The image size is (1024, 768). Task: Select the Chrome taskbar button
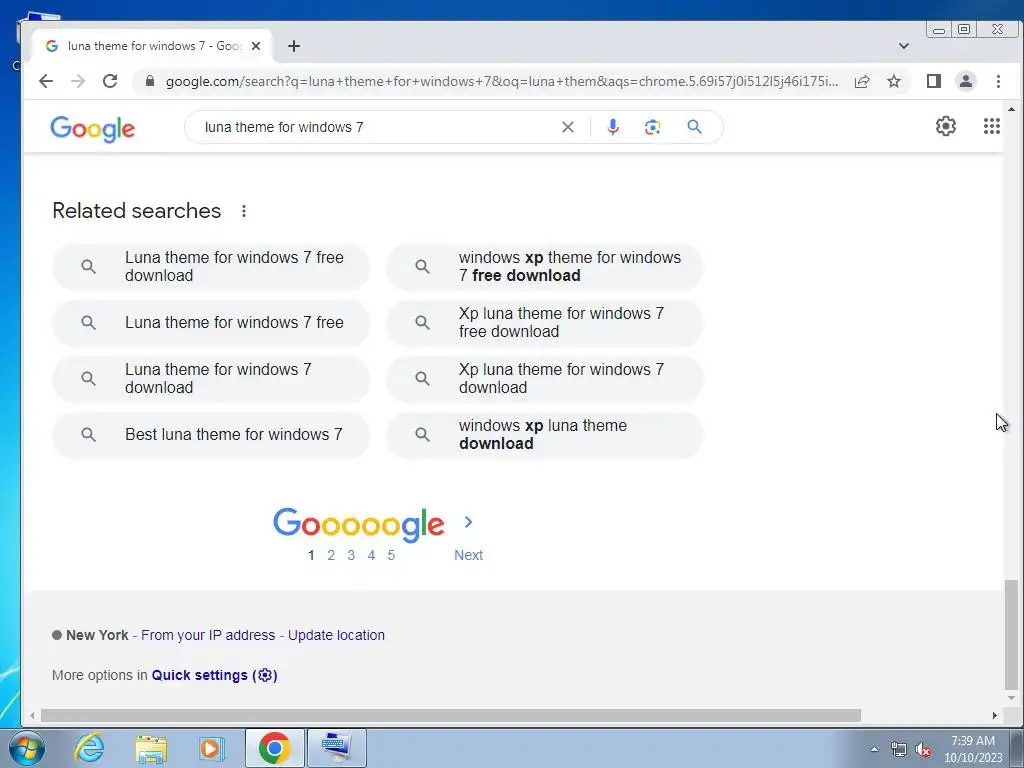pos(274,748)
